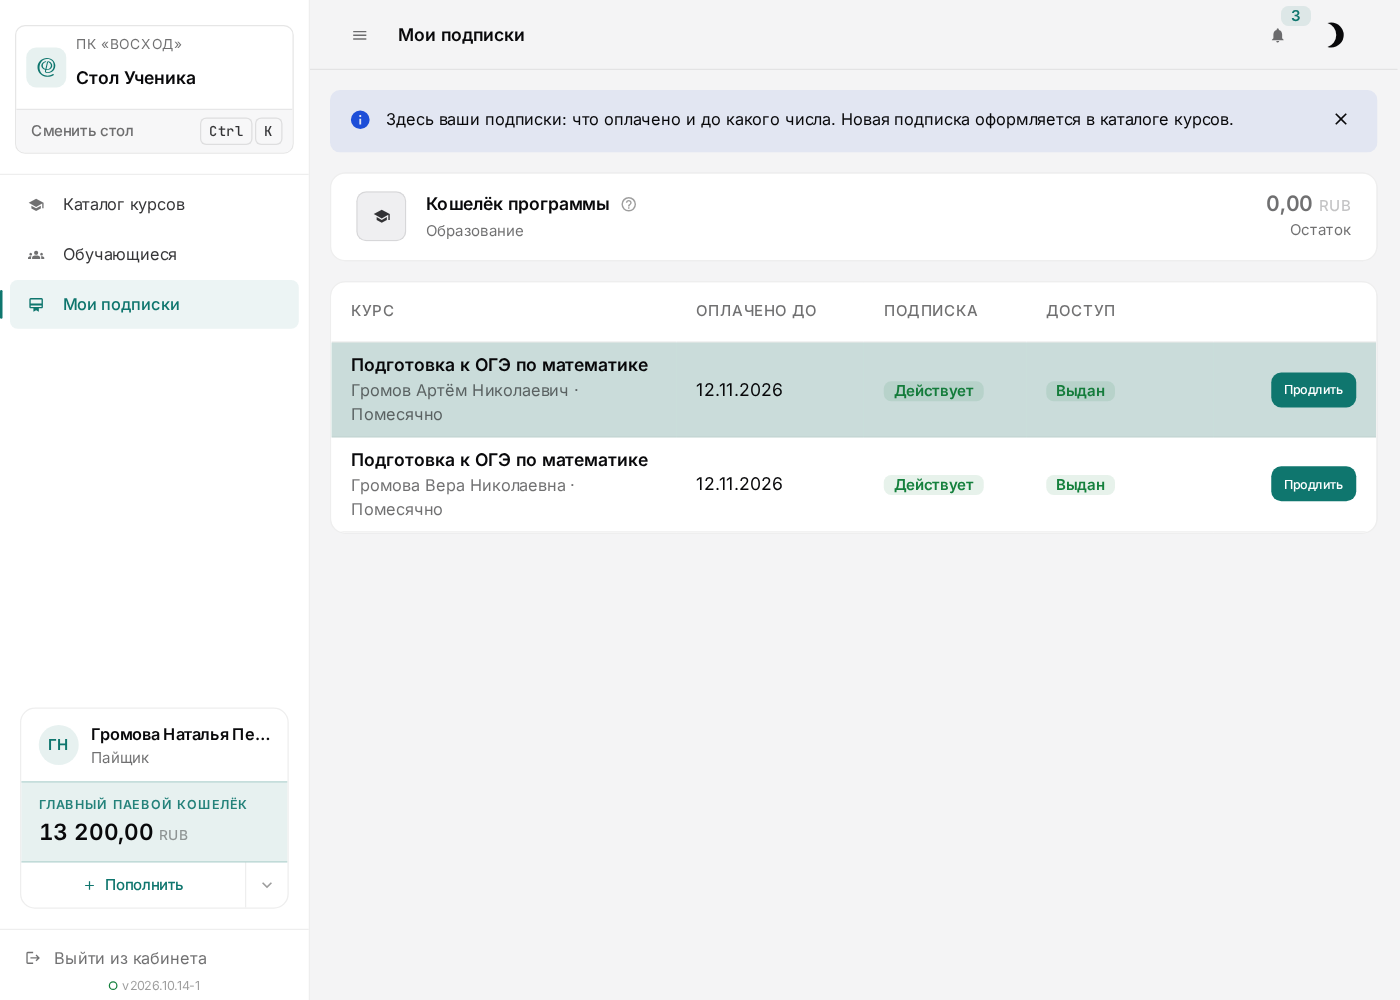Viewport: 1400px width, 1000px height.
Task: Click the Каталог курсов graduation cap icon
Action: (36, 205)
